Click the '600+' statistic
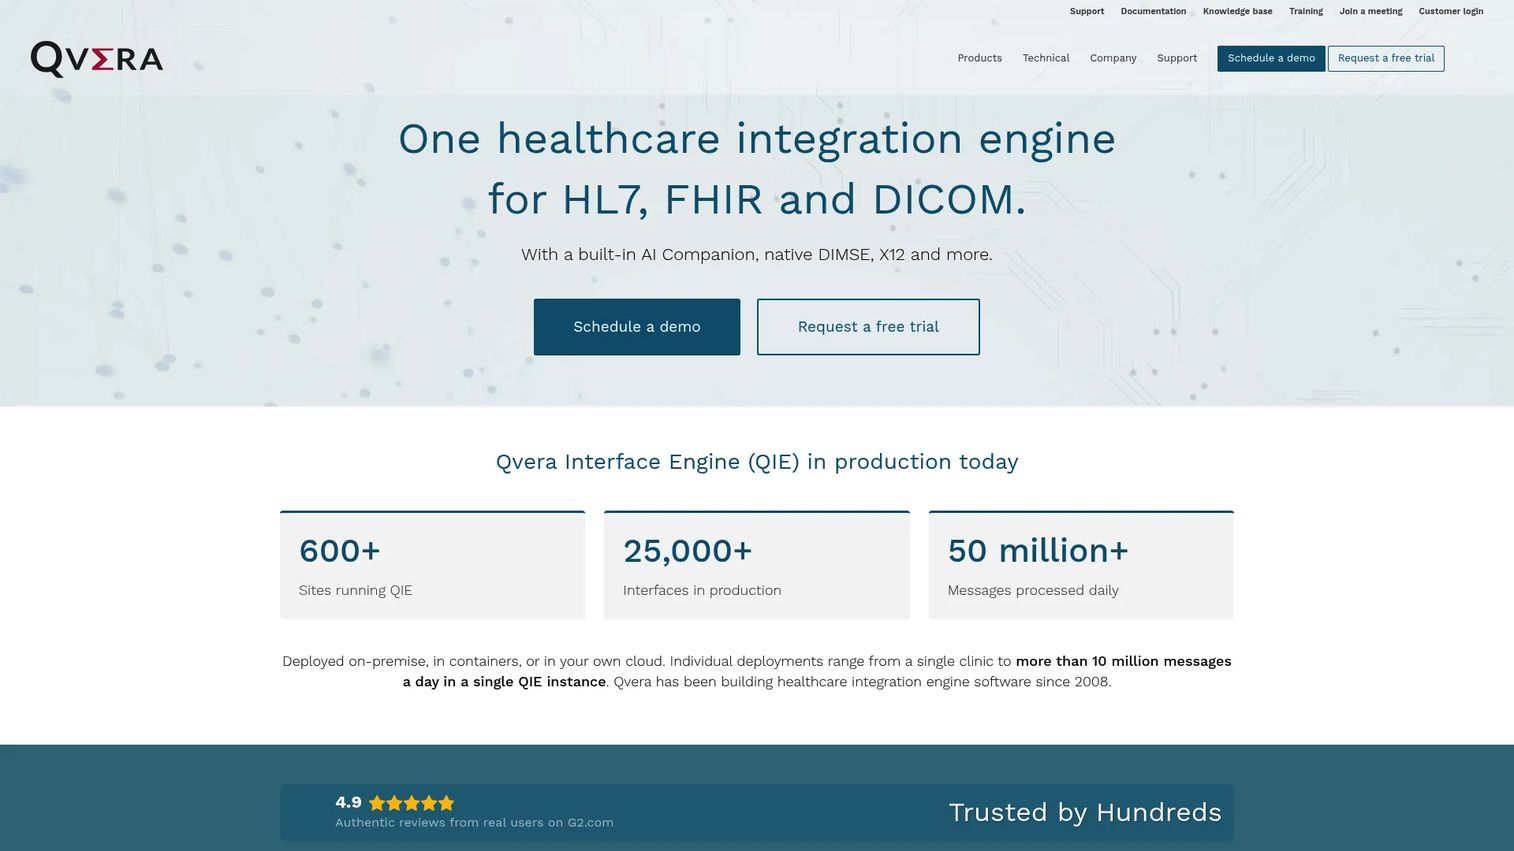 pyautogui.click(x=340, y=551)
